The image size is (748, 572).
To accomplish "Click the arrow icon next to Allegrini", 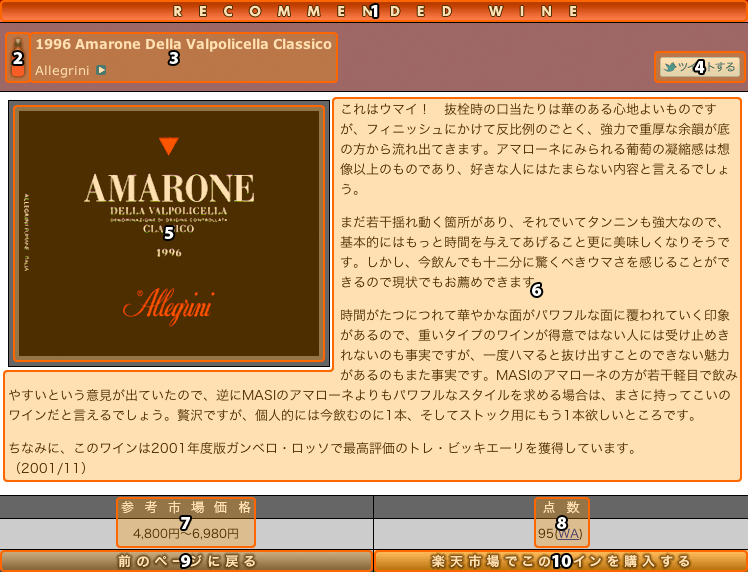I will click(x=101, y=70).
